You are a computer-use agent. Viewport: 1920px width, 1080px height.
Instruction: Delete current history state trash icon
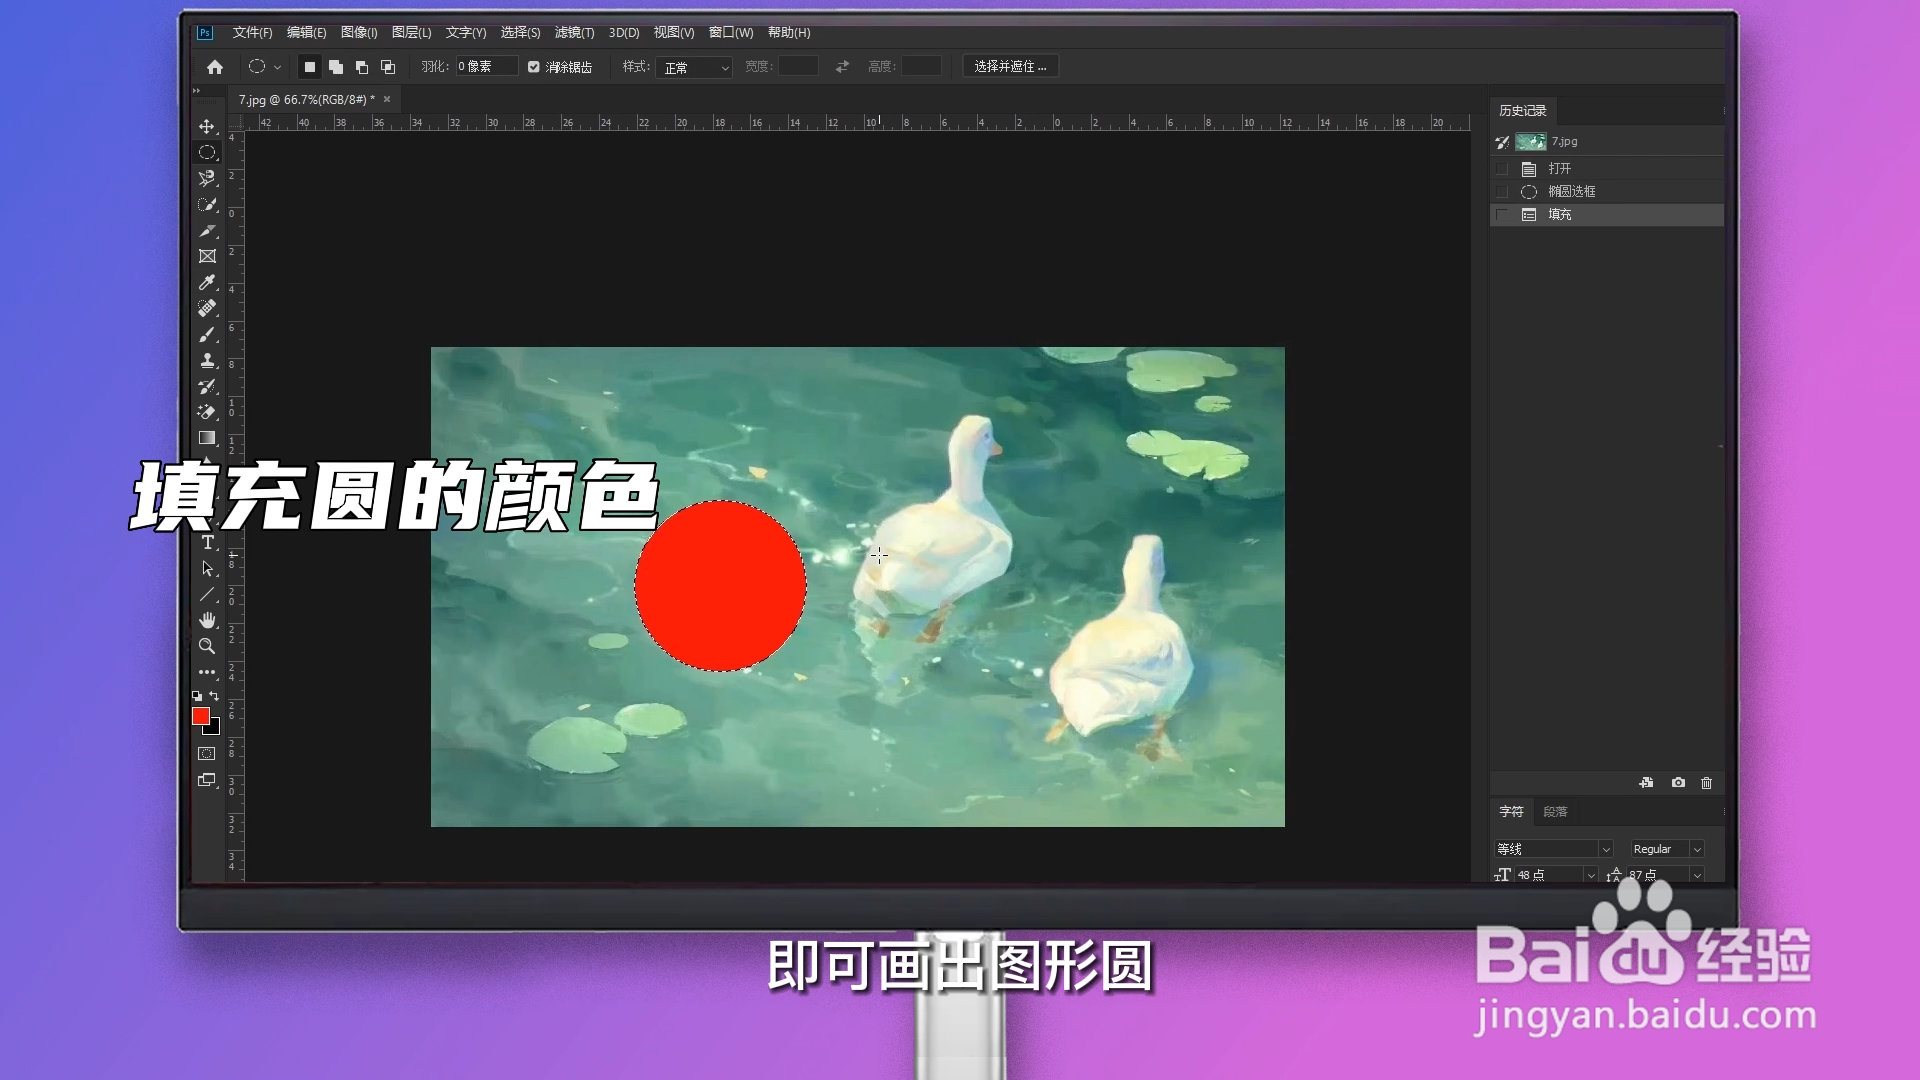coord(1707,783)
